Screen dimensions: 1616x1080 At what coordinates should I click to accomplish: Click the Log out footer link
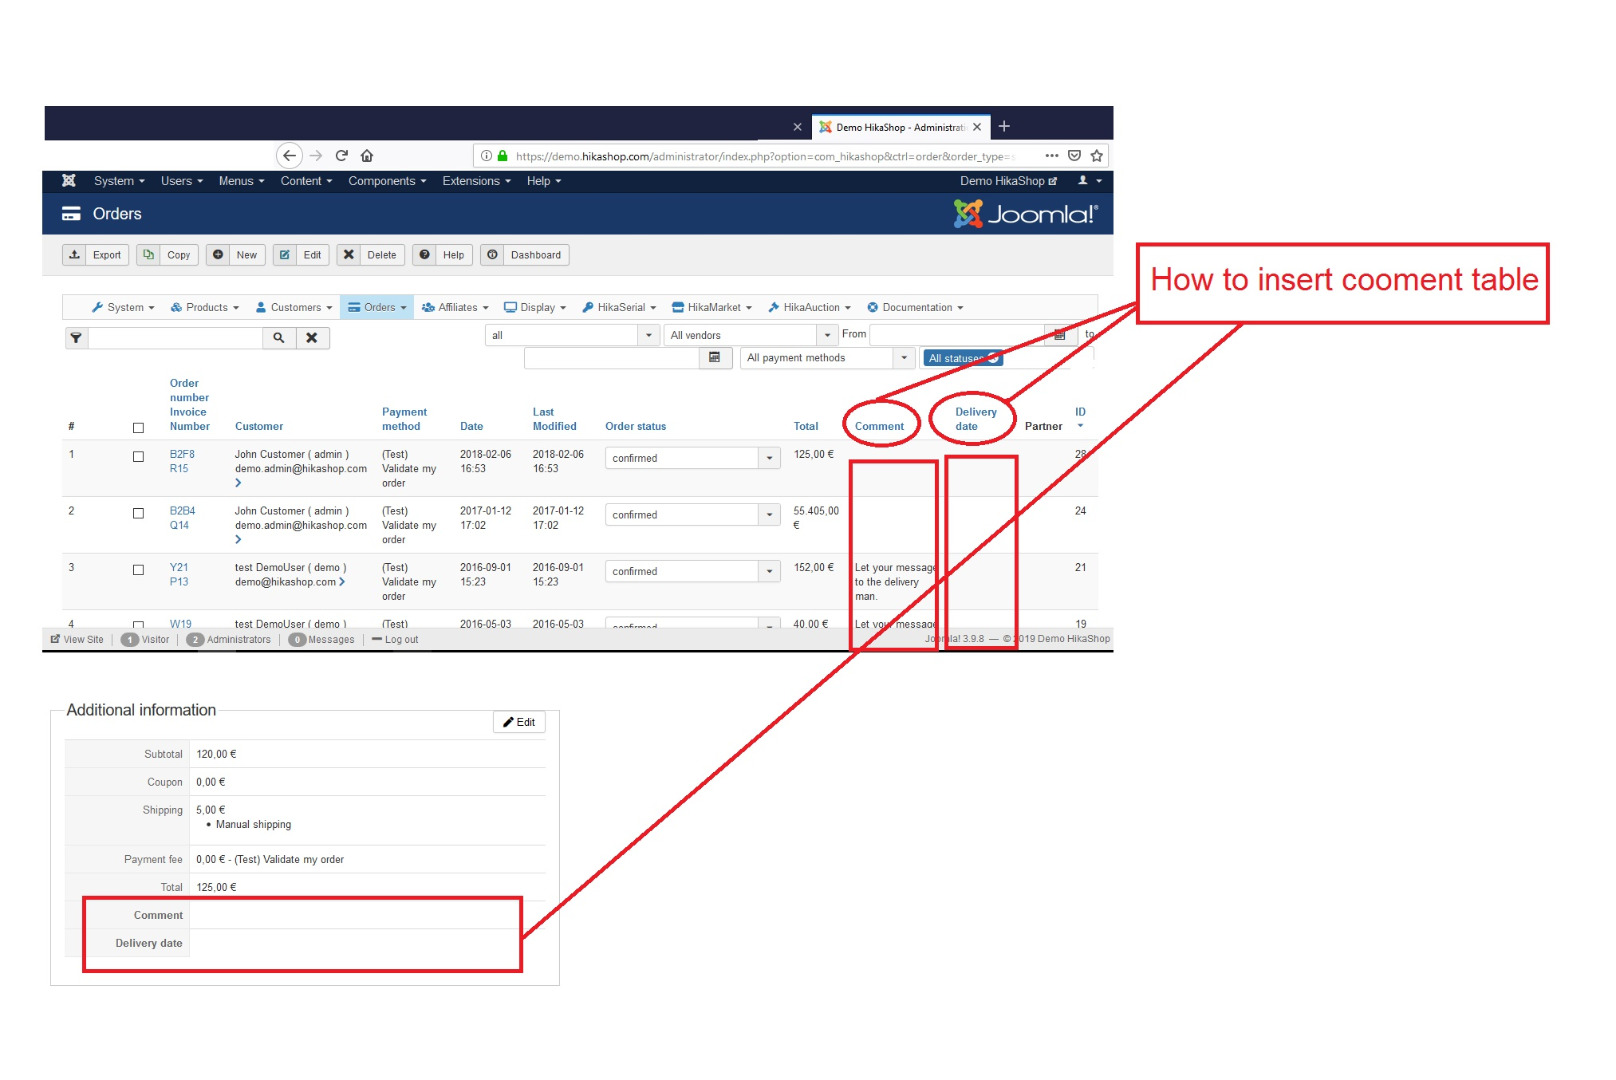pos(395,640)
